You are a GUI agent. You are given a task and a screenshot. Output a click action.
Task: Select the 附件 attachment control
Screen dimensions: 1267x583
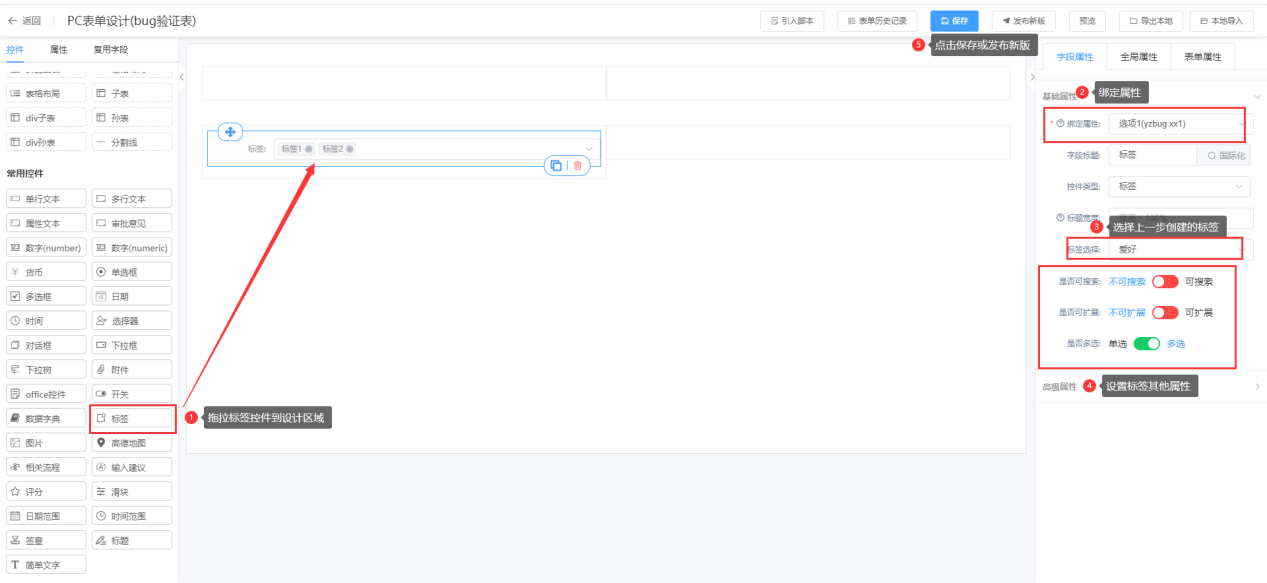[x=132, y=369]
